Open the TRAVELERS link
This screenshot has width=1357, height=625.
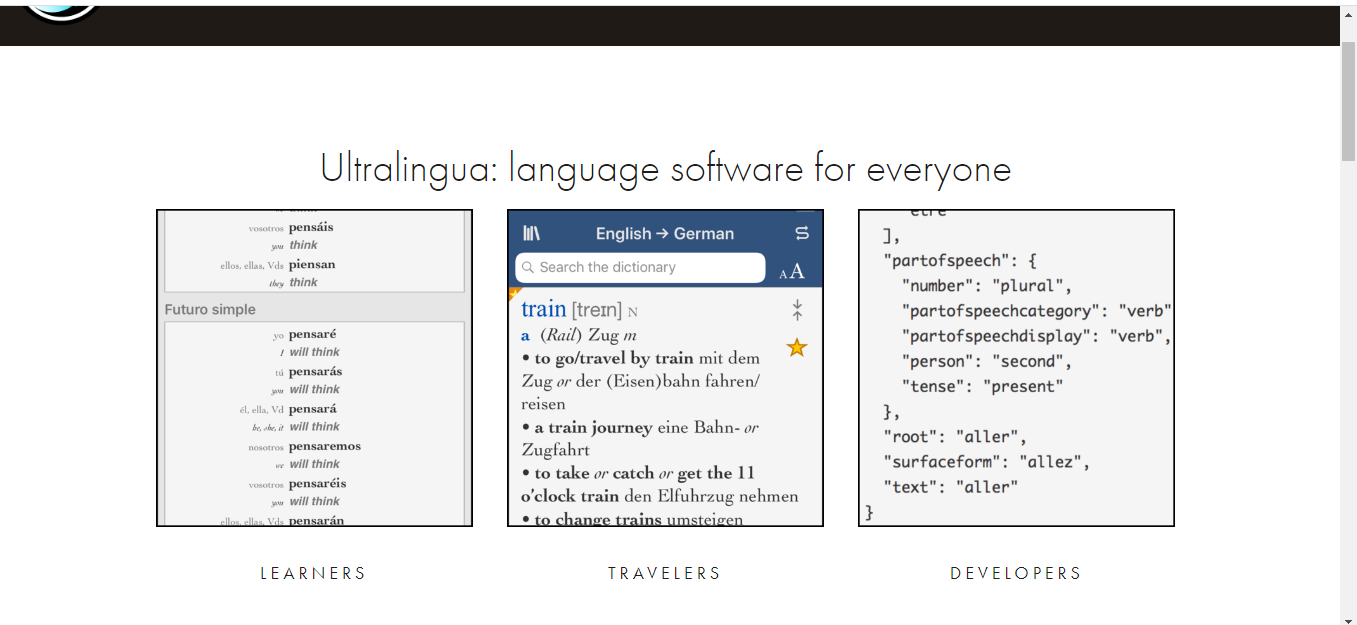click(x=665, y=573)
